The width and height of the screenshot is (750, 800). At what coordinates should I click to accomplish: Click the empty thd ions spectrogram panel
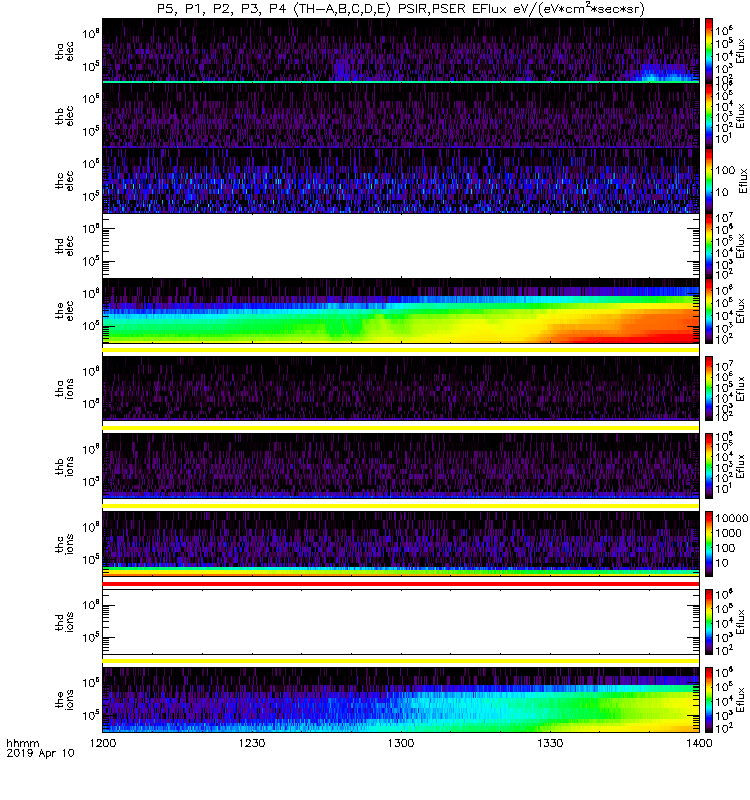tap(401, 622)
